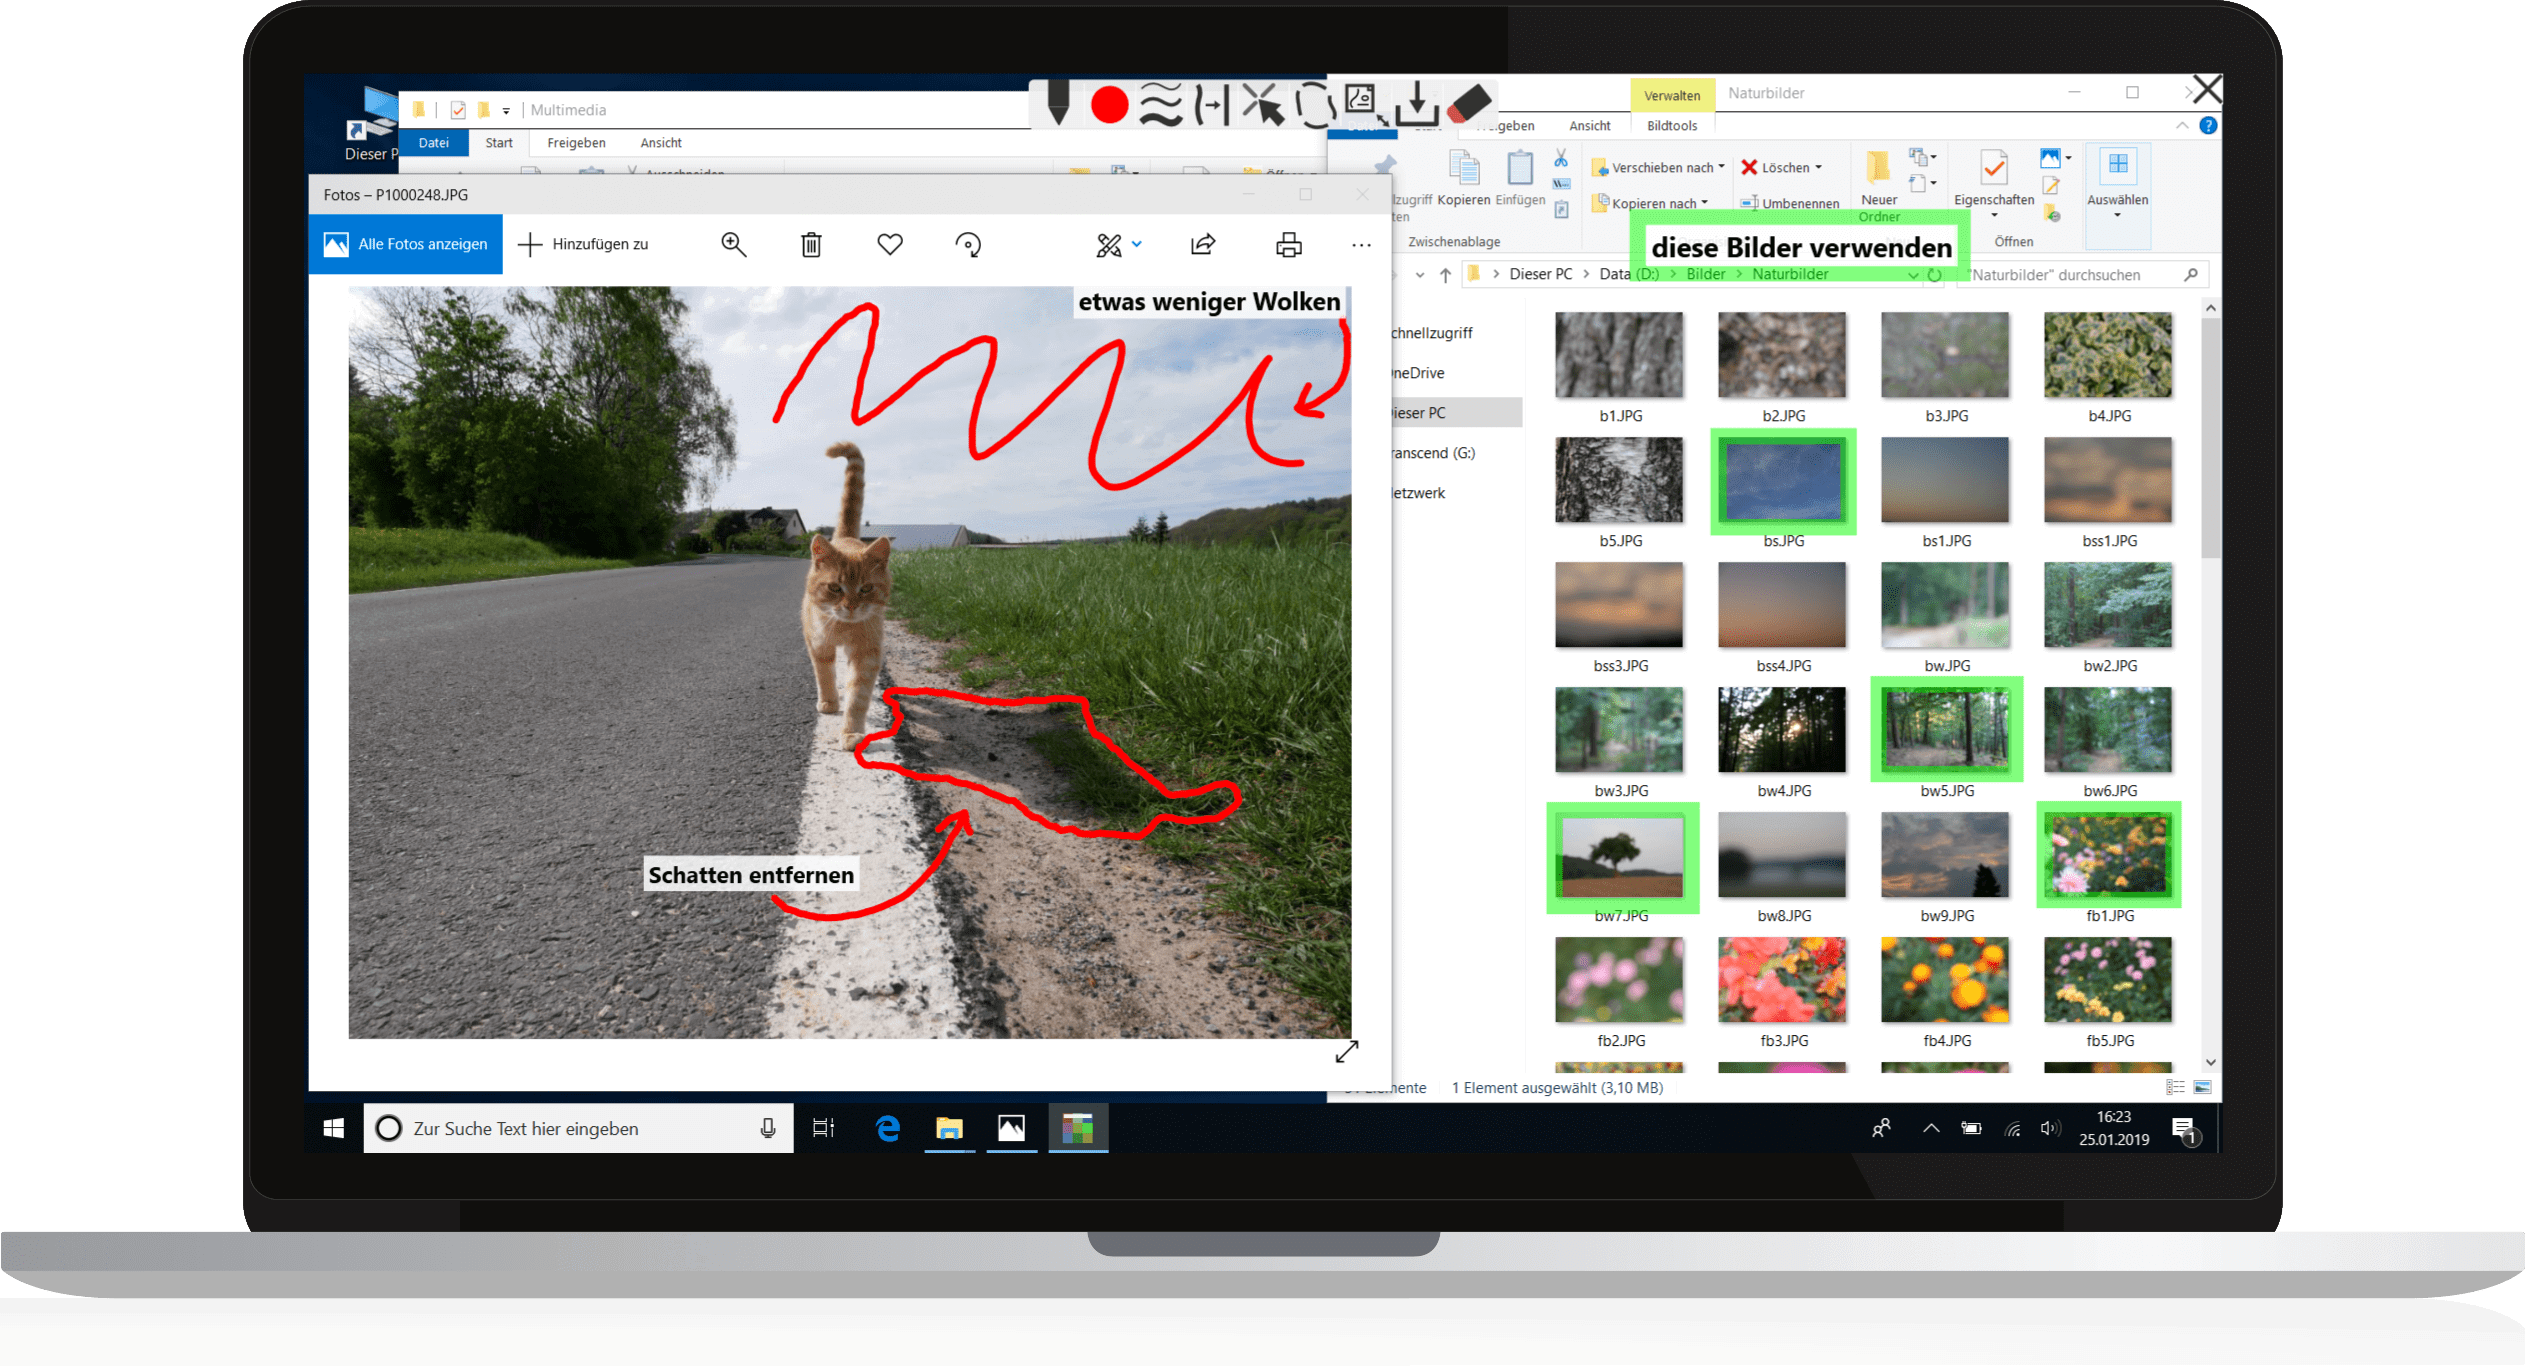
Task: Click the taskbar search field
Action: [578, 1128]
